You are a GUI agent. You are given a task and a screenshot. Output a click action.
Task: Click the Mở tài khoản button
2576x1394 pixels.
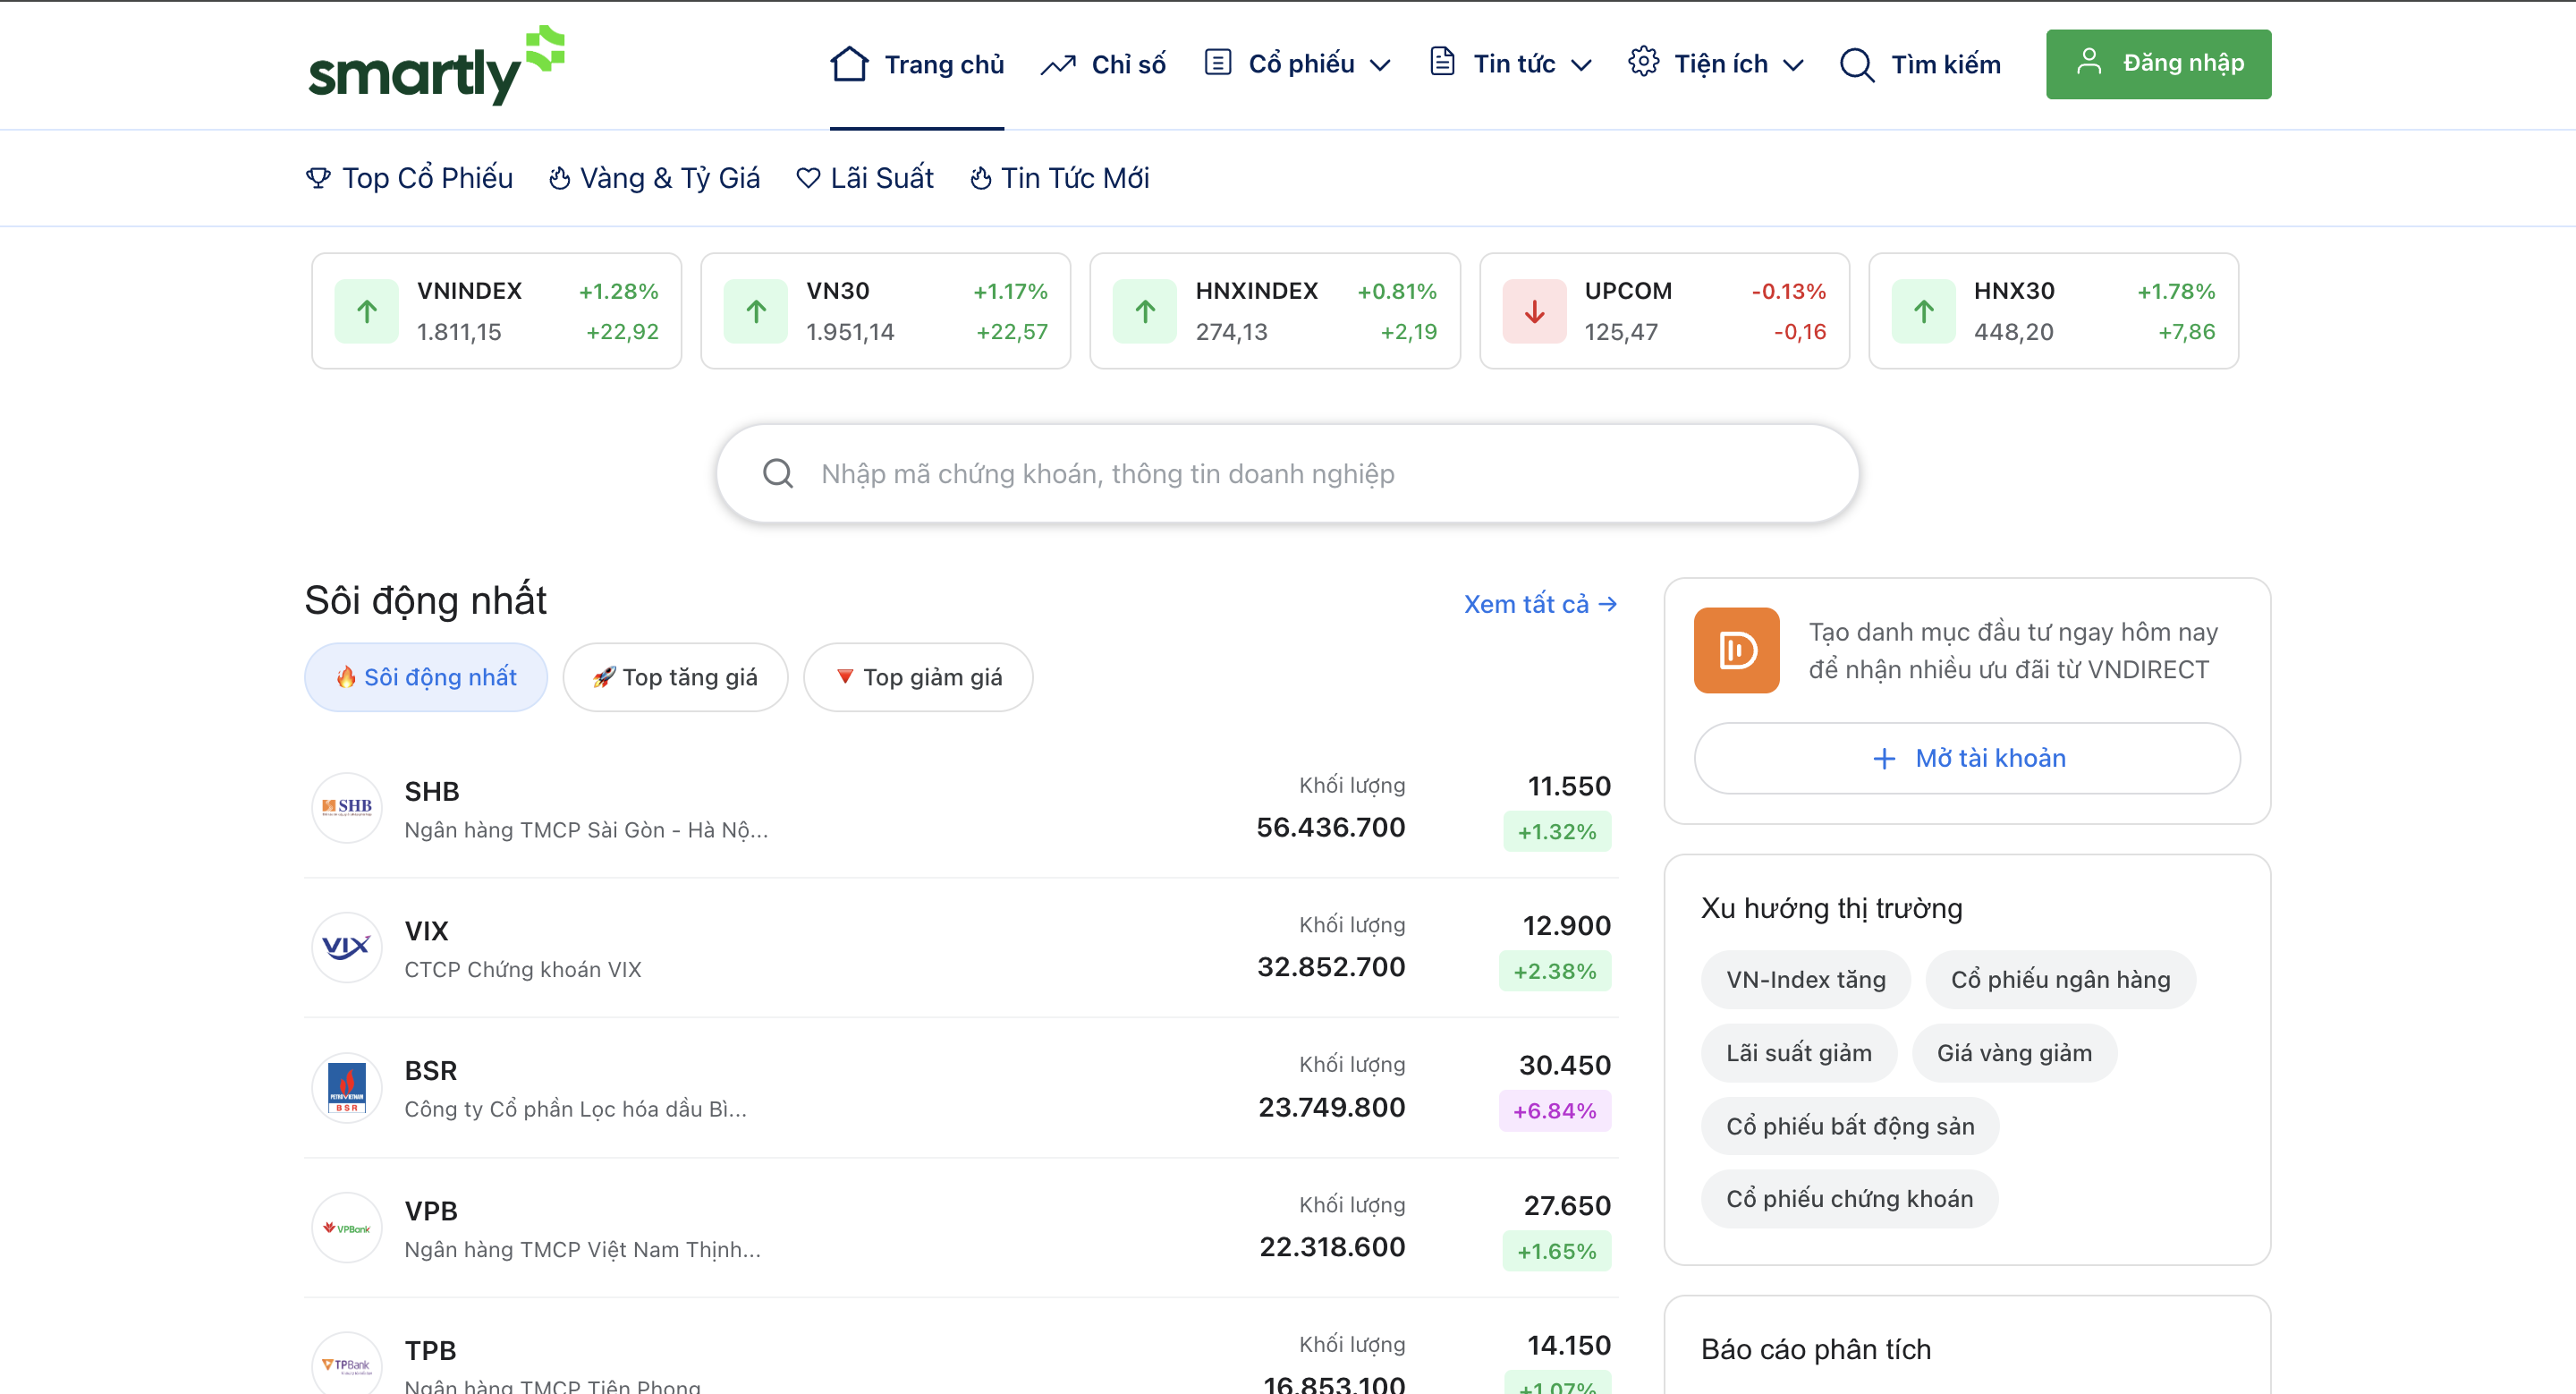coord(1967,759)
